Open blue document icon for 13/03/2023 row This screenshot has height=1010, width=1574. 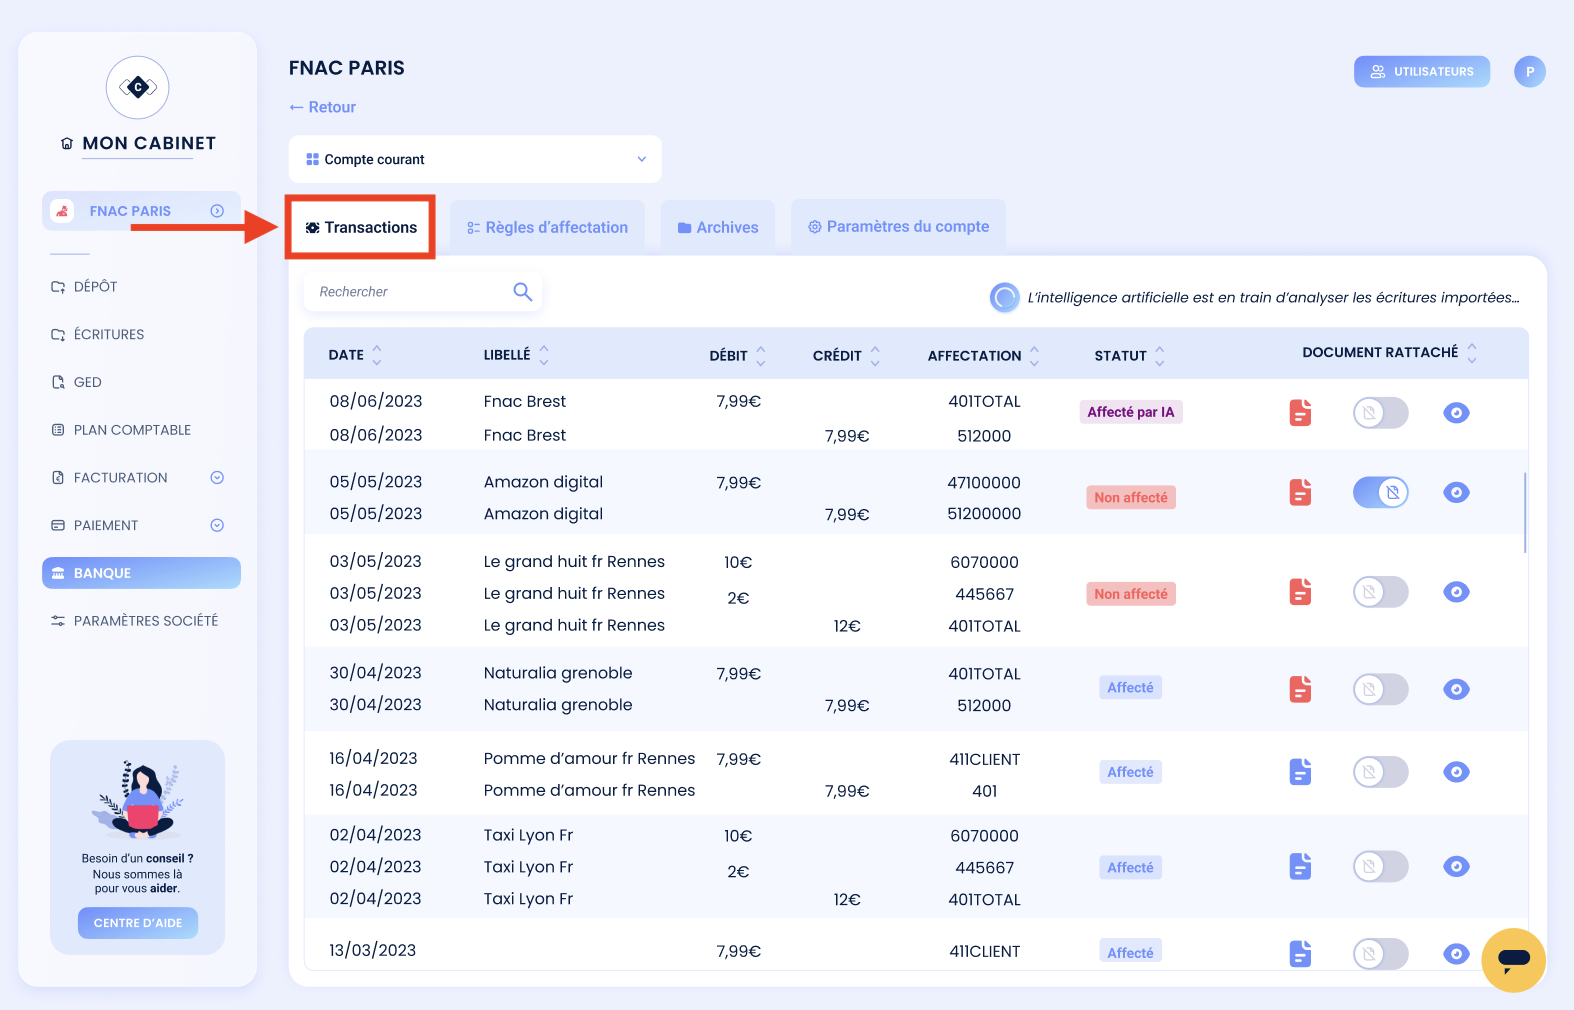coord(1300,953)
